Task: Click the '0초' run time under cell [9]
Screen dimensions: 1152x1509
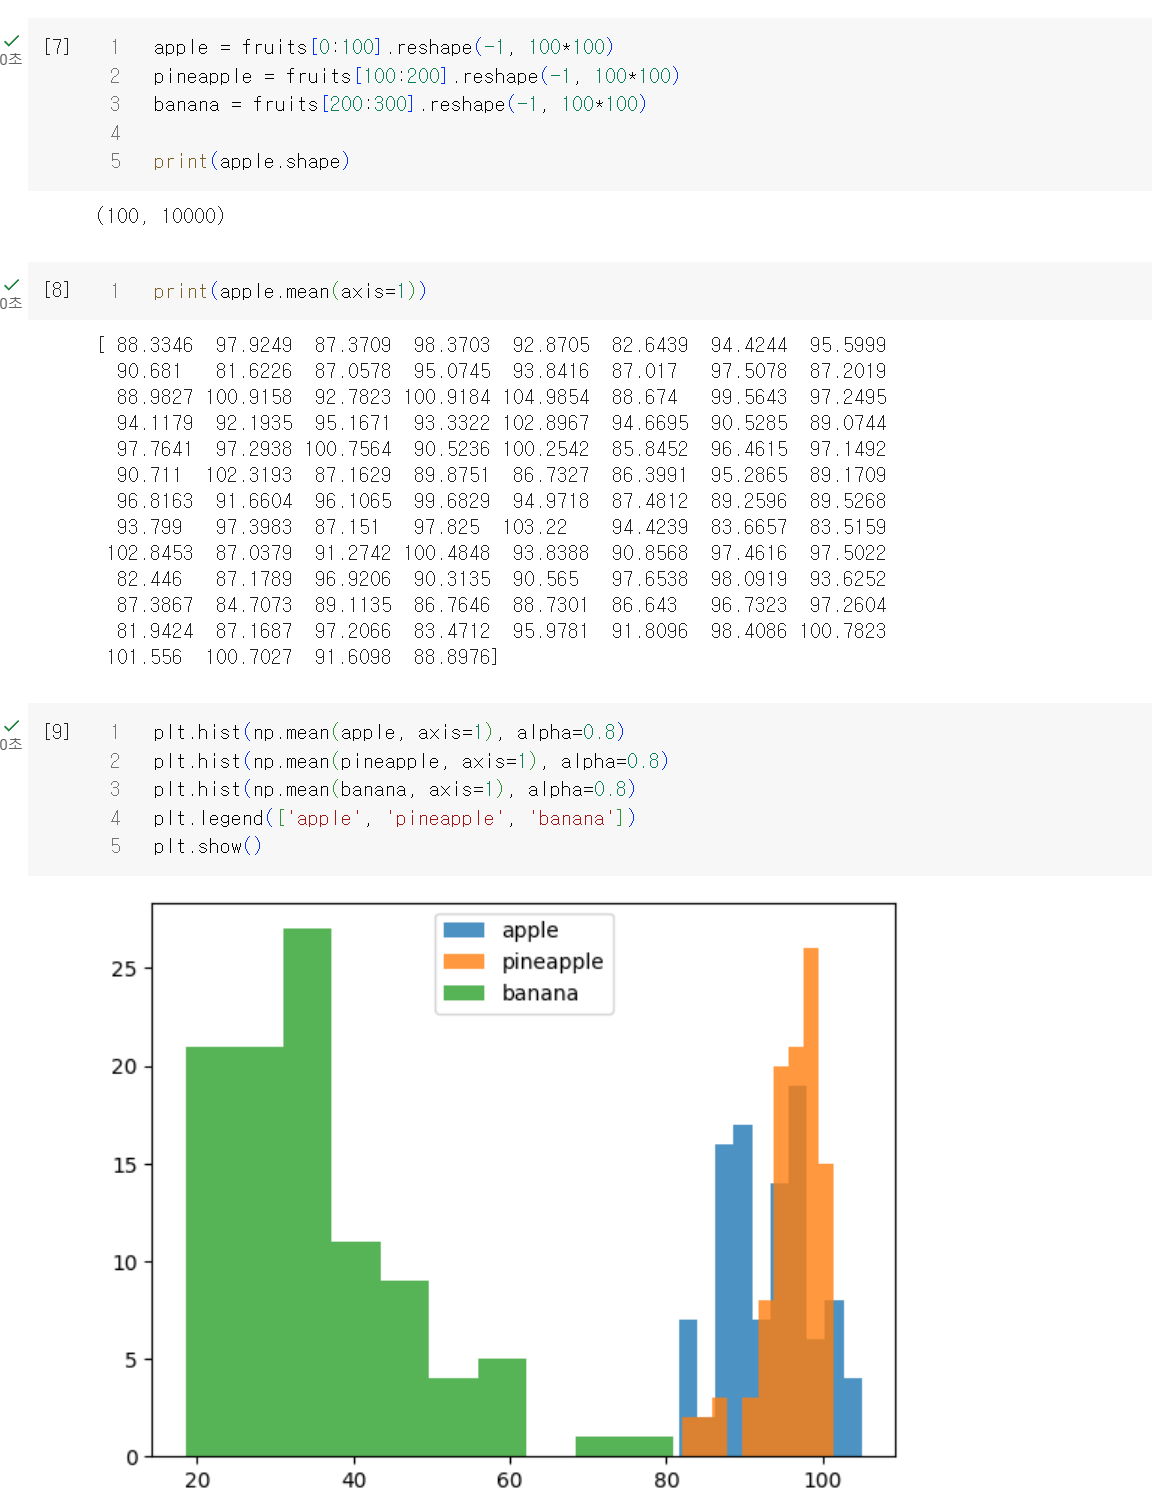Action: click(x=10, y=745)
